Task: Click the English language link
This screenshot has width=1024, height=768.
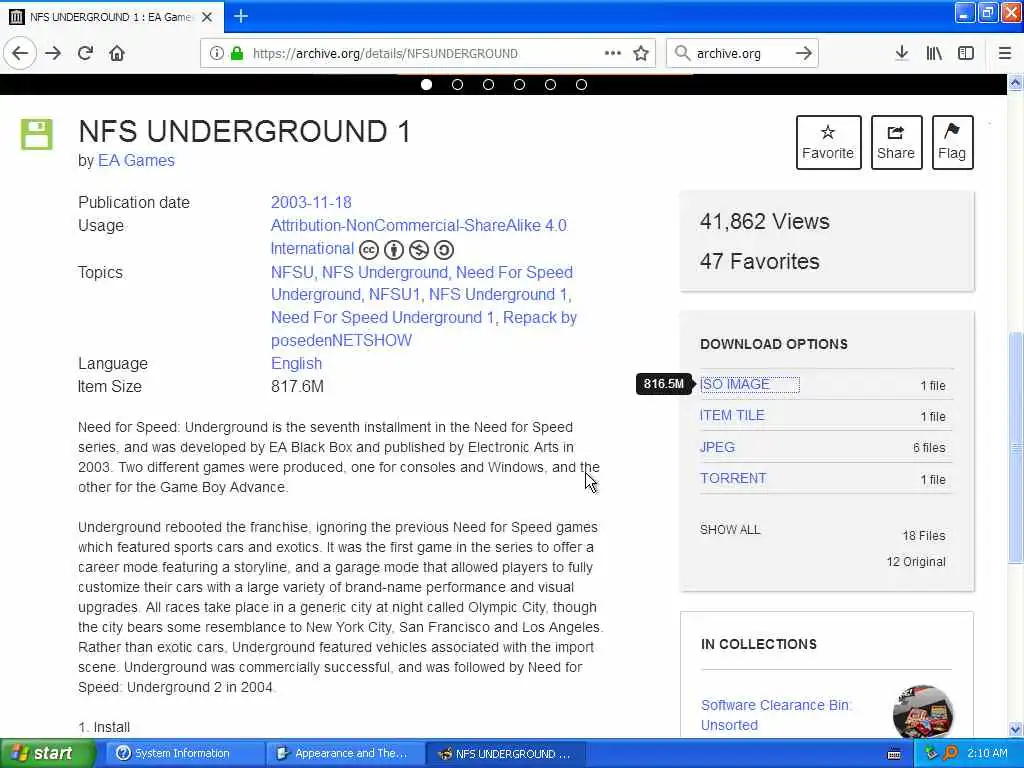Action: click(296, 364)
